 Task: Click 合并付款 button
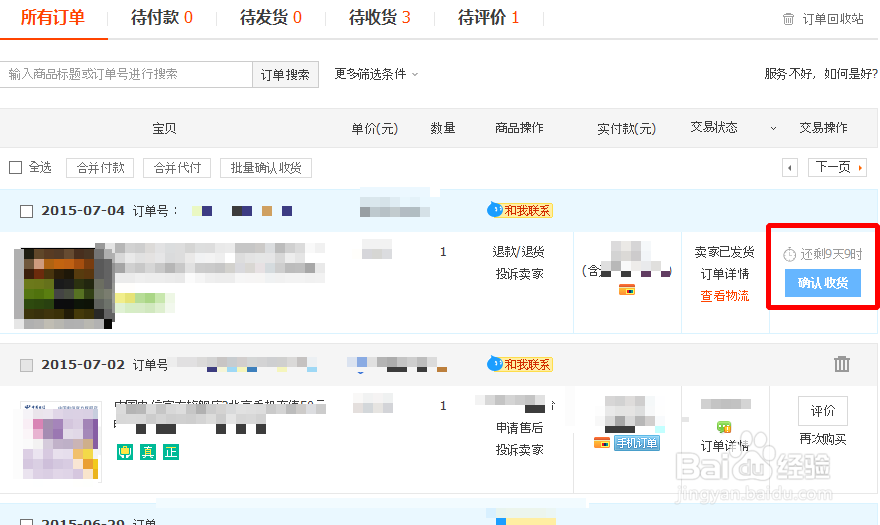click(100, 167)
